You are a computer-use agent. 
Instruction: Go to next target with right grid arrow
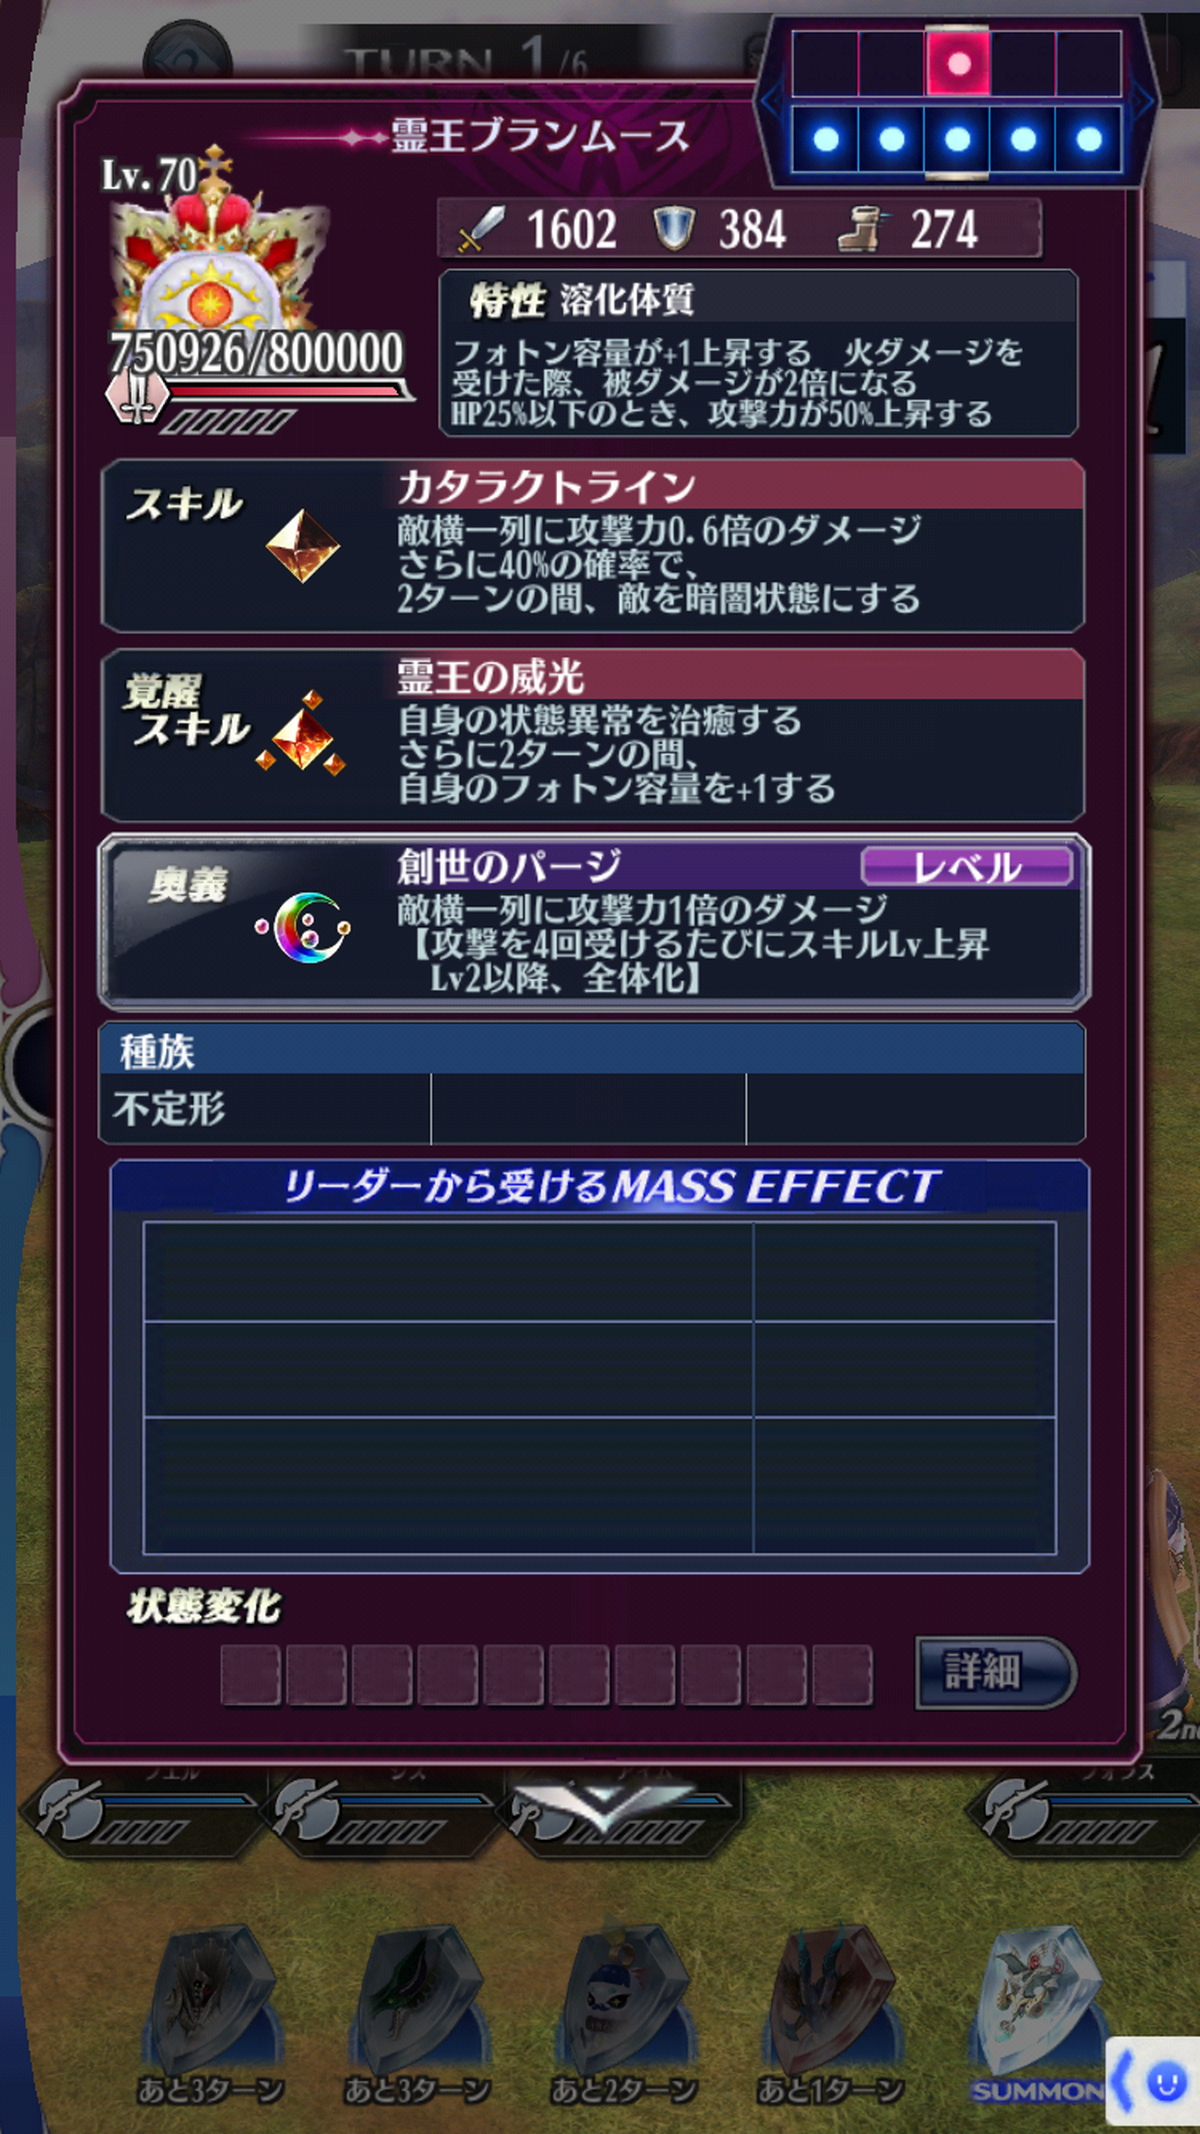pos(1142,100)
